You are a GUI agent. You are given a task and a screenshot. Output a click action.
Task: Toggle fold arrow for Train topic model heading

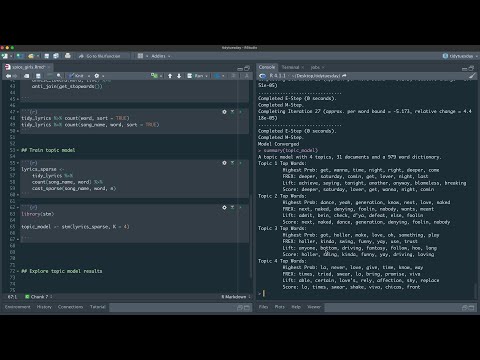click(18, 150)
